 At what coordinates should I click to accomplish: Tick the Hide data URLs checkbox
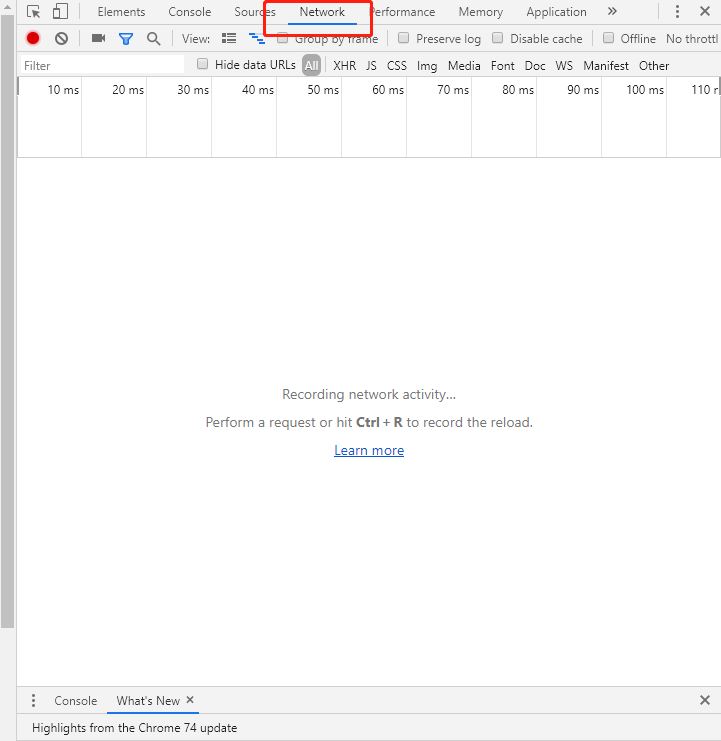click(x=203, y=64)
